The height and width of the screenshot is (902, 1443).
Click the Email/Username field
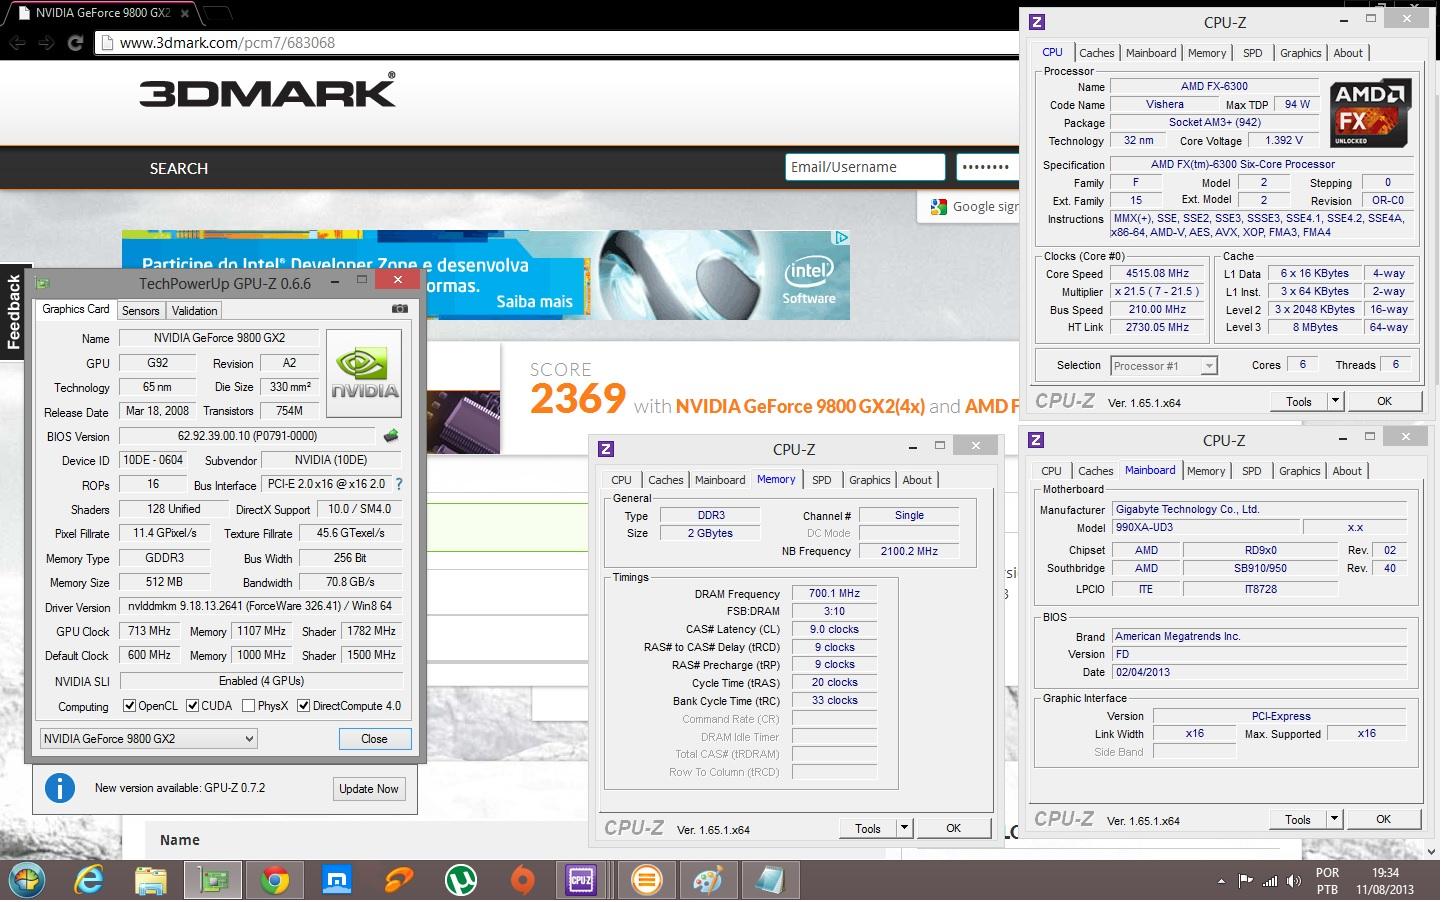pyautogui.click(x=865, y=167)
